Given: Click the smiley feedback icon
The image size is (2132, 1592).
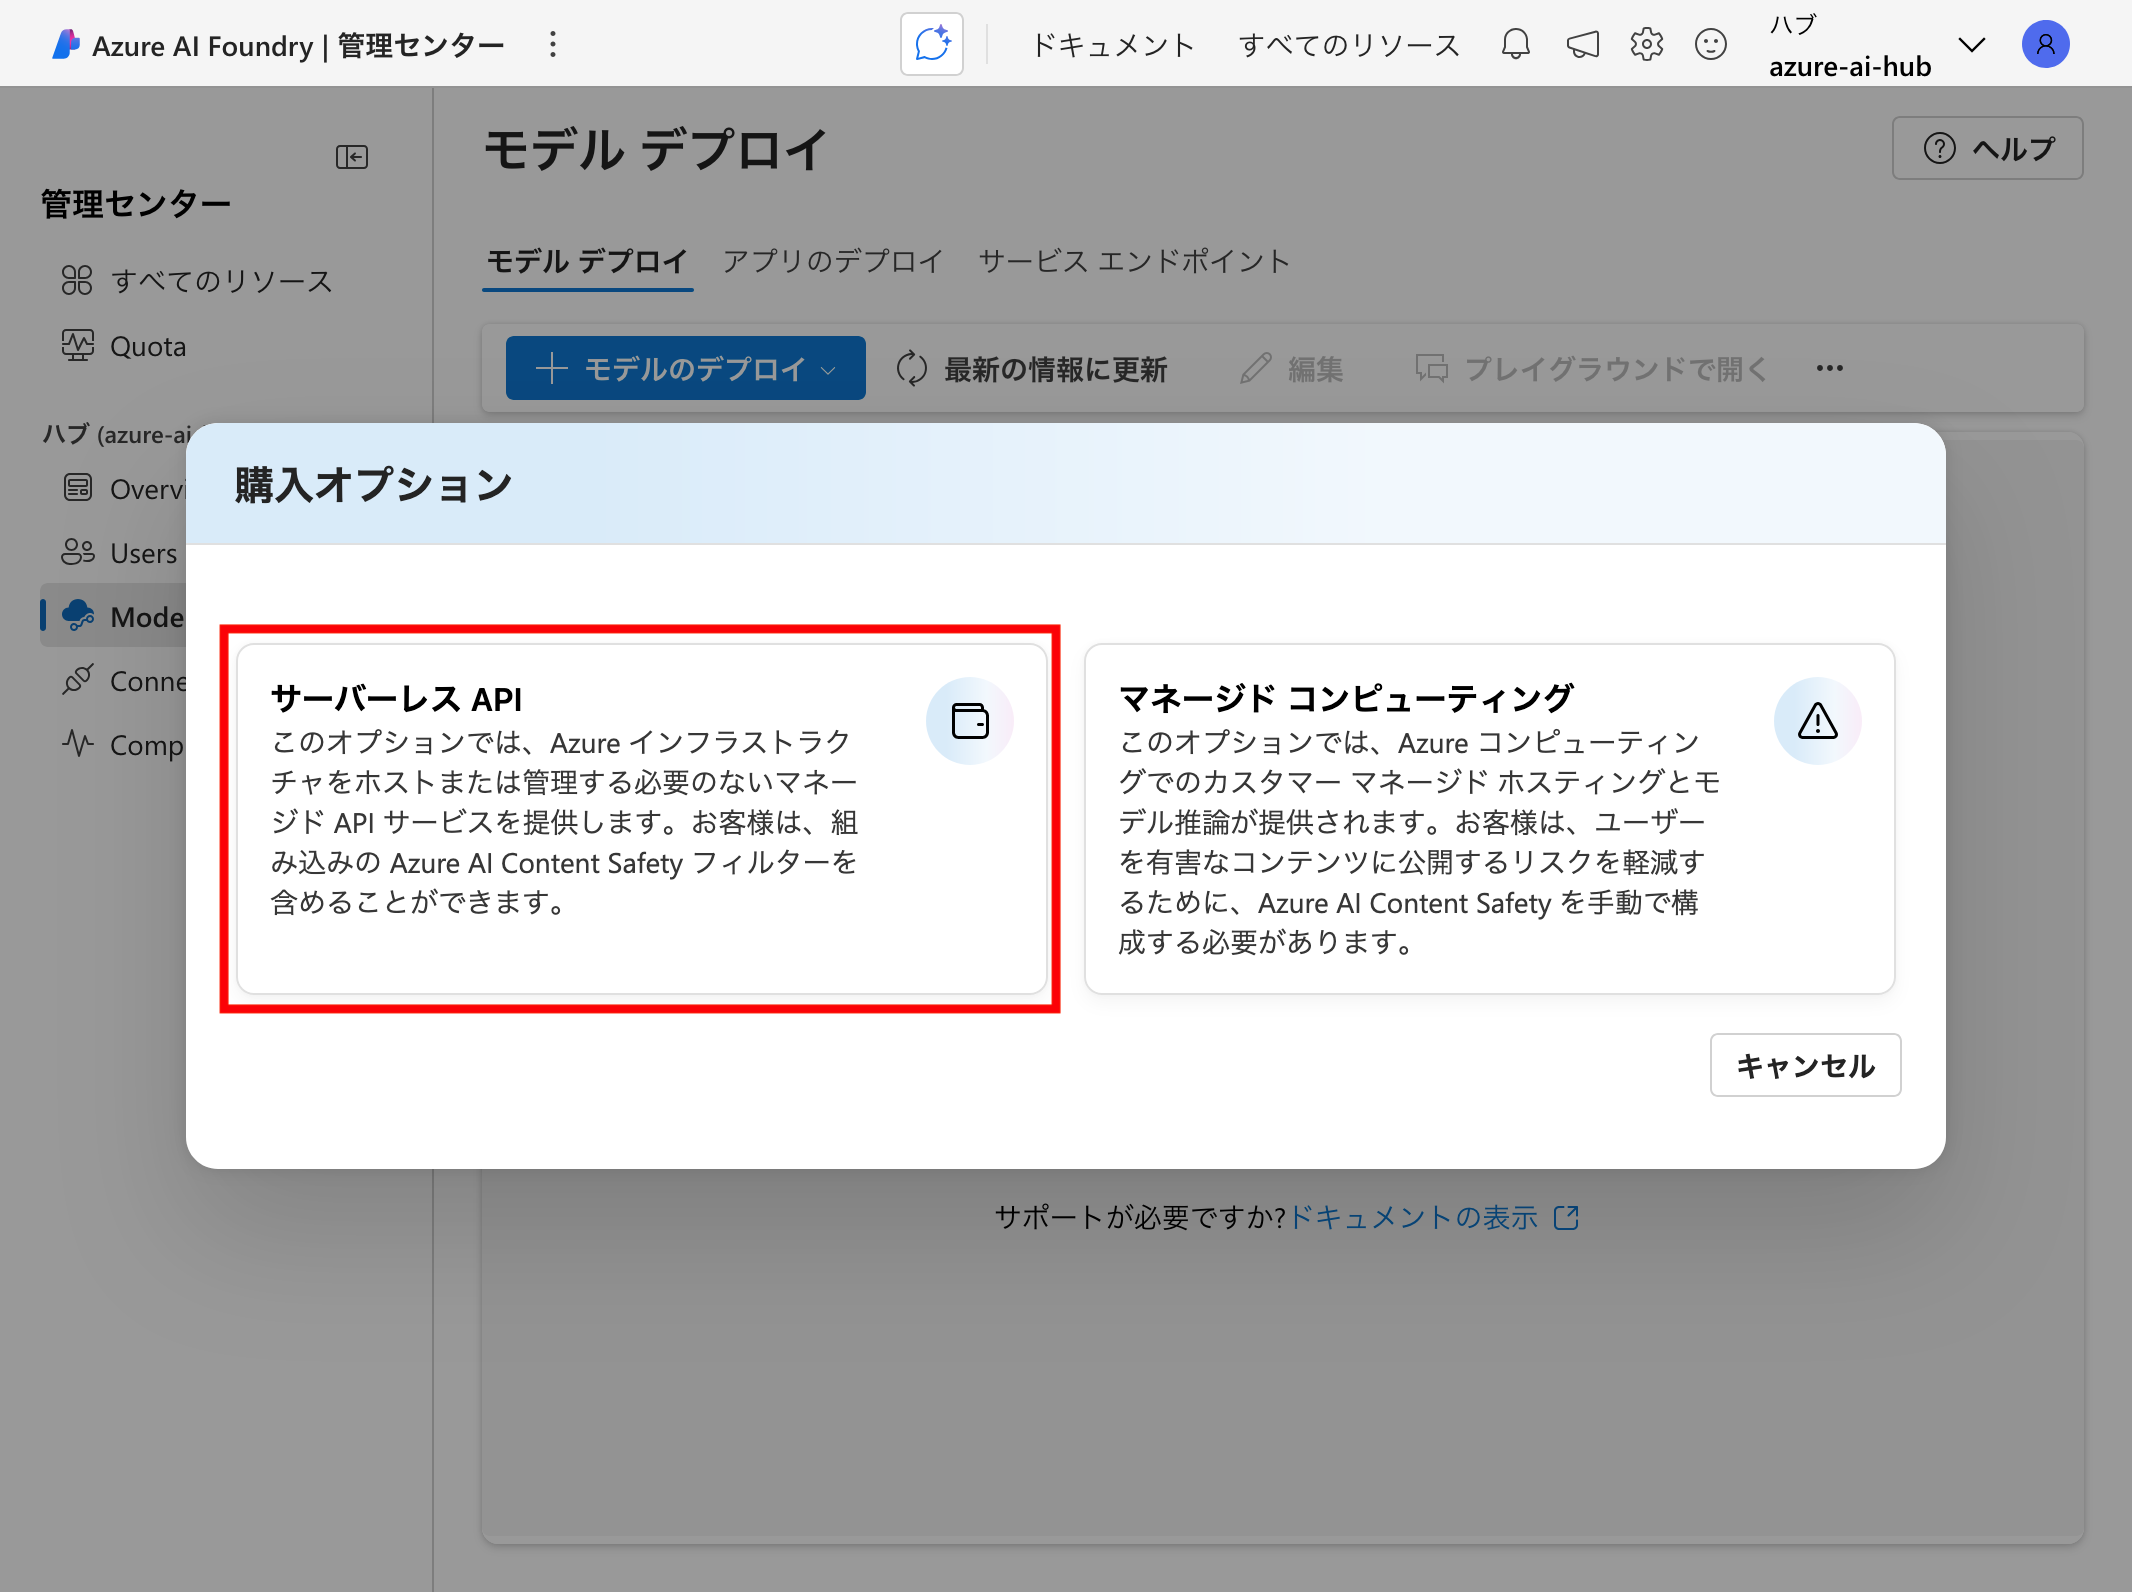Looking at the screenshot, I should tap(1710, 44).
